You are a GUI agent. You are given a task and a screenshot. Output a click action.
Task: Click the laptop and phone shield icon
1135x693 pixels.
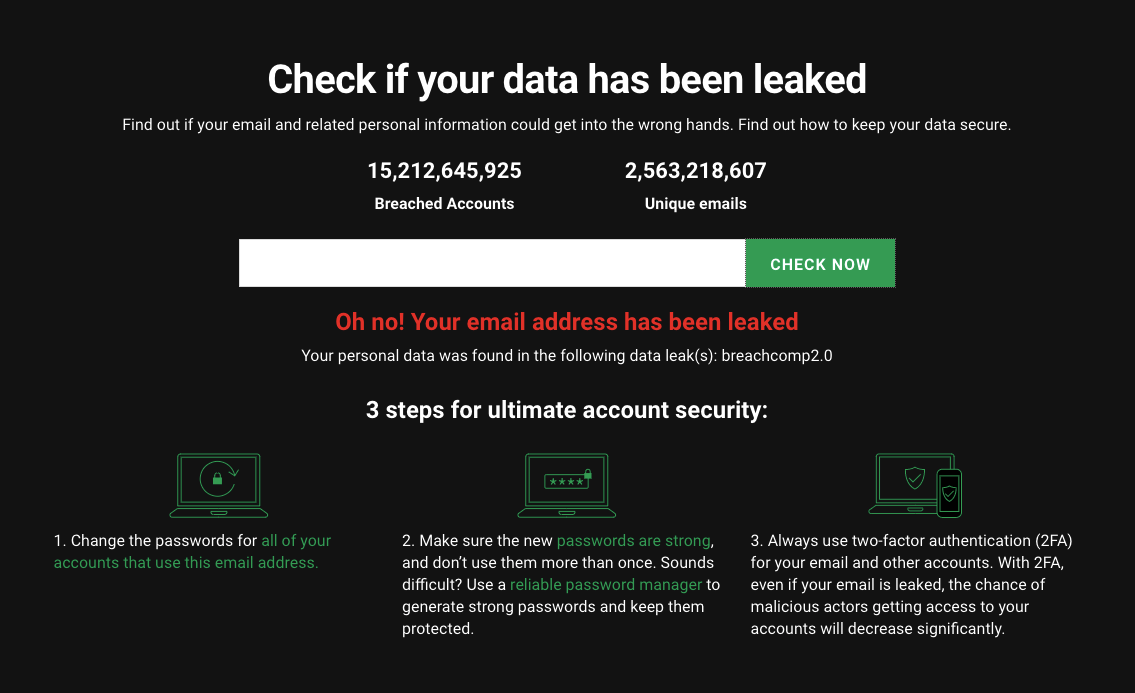pos(915,485)
